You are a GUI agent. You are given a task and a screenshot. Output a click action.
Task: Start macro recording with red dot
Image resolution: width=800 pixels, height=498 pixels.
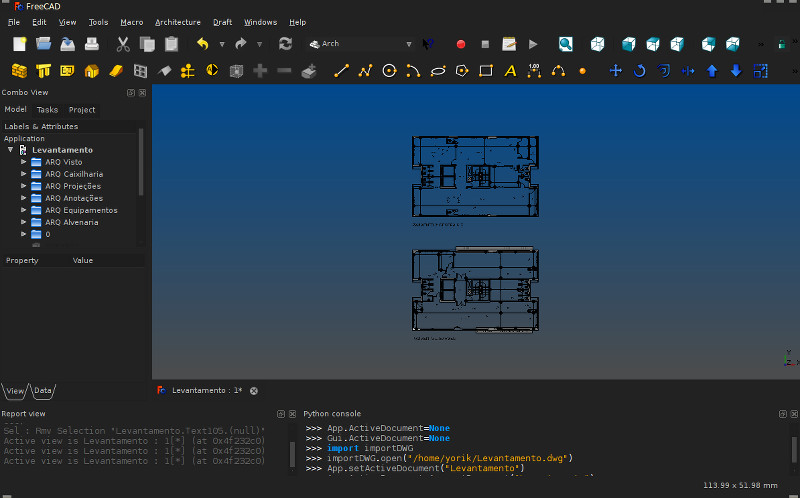461,44
